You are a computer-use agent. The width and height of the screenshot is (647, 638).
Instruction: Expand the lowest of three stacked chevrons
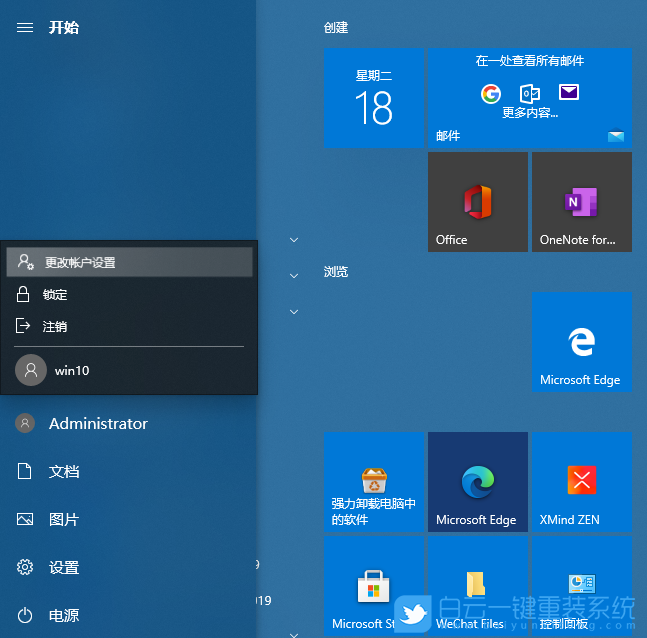294,311
